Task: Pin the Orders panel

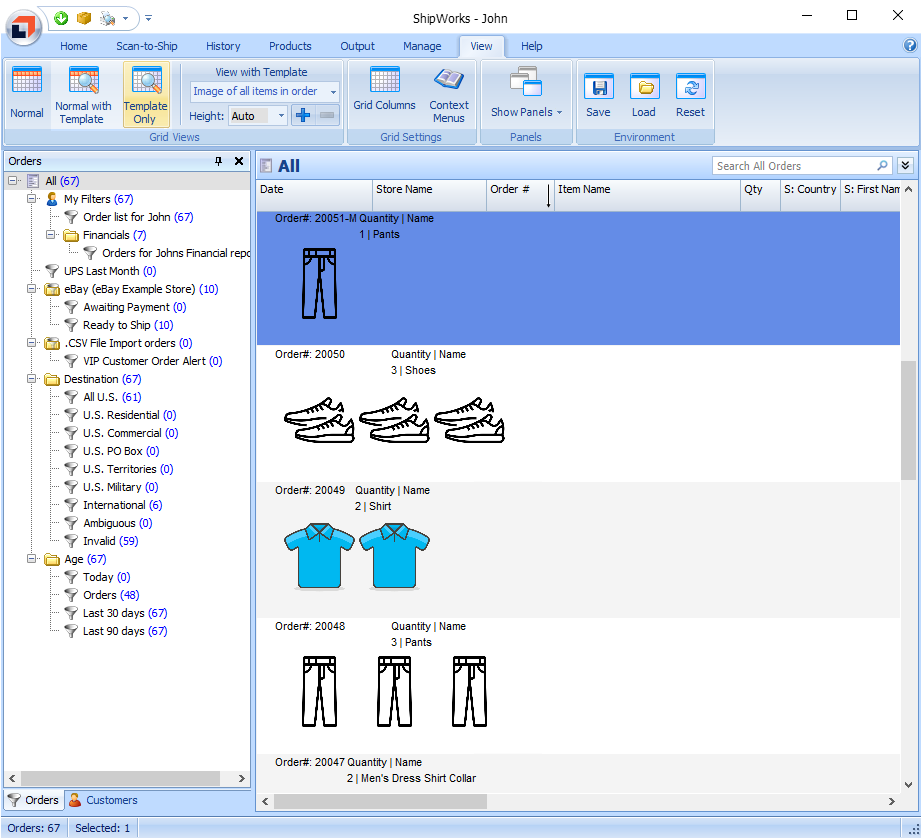Action: [219, 161]
